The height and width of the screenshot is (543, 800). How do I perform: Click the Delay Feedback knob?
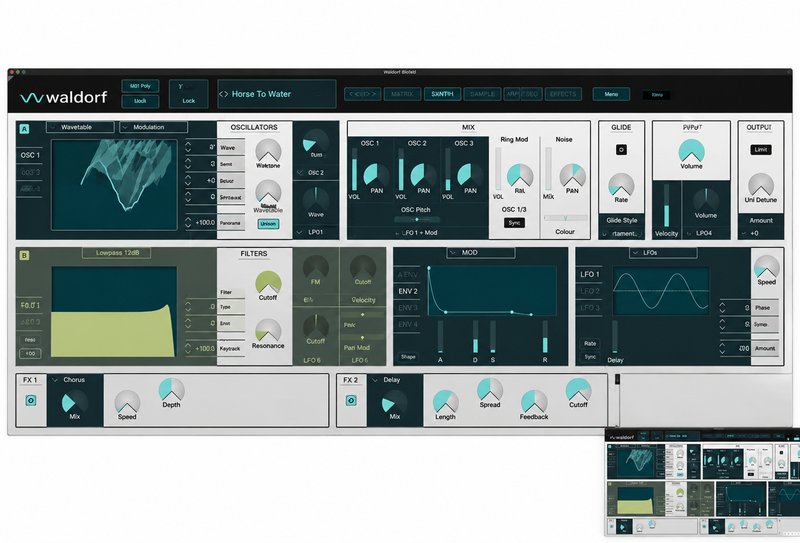pos(534,402)
